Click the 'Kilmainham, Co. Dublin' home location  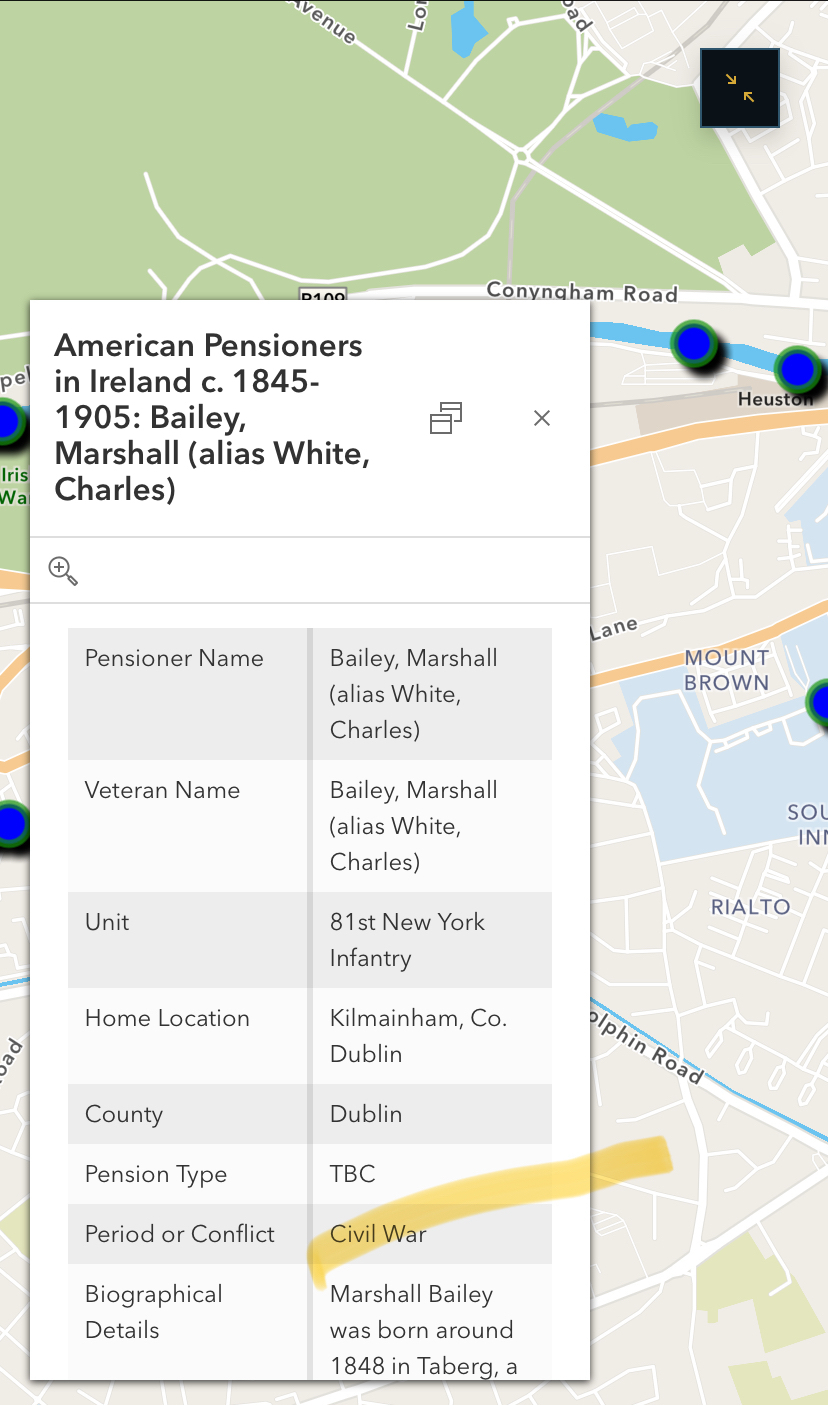418,1035
